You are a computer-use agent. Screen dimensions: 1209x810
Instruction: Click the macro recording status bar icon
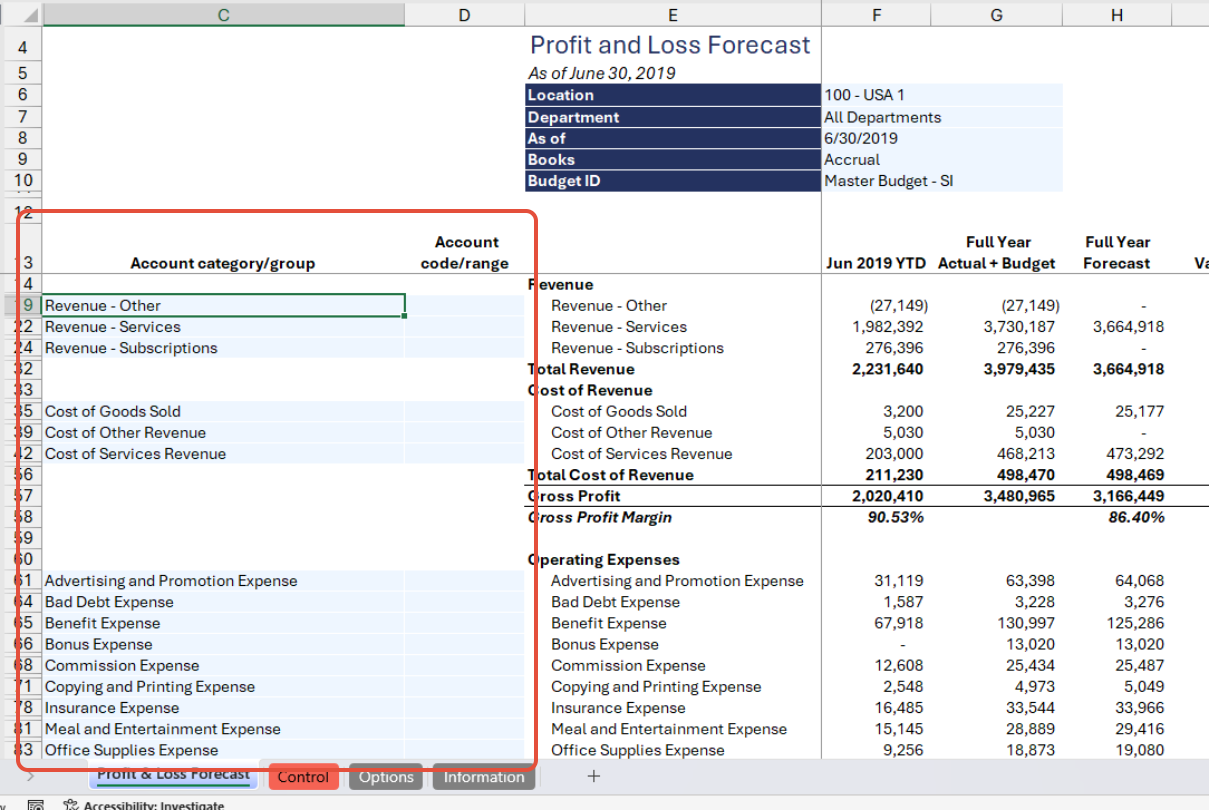(x=35, y=804)
